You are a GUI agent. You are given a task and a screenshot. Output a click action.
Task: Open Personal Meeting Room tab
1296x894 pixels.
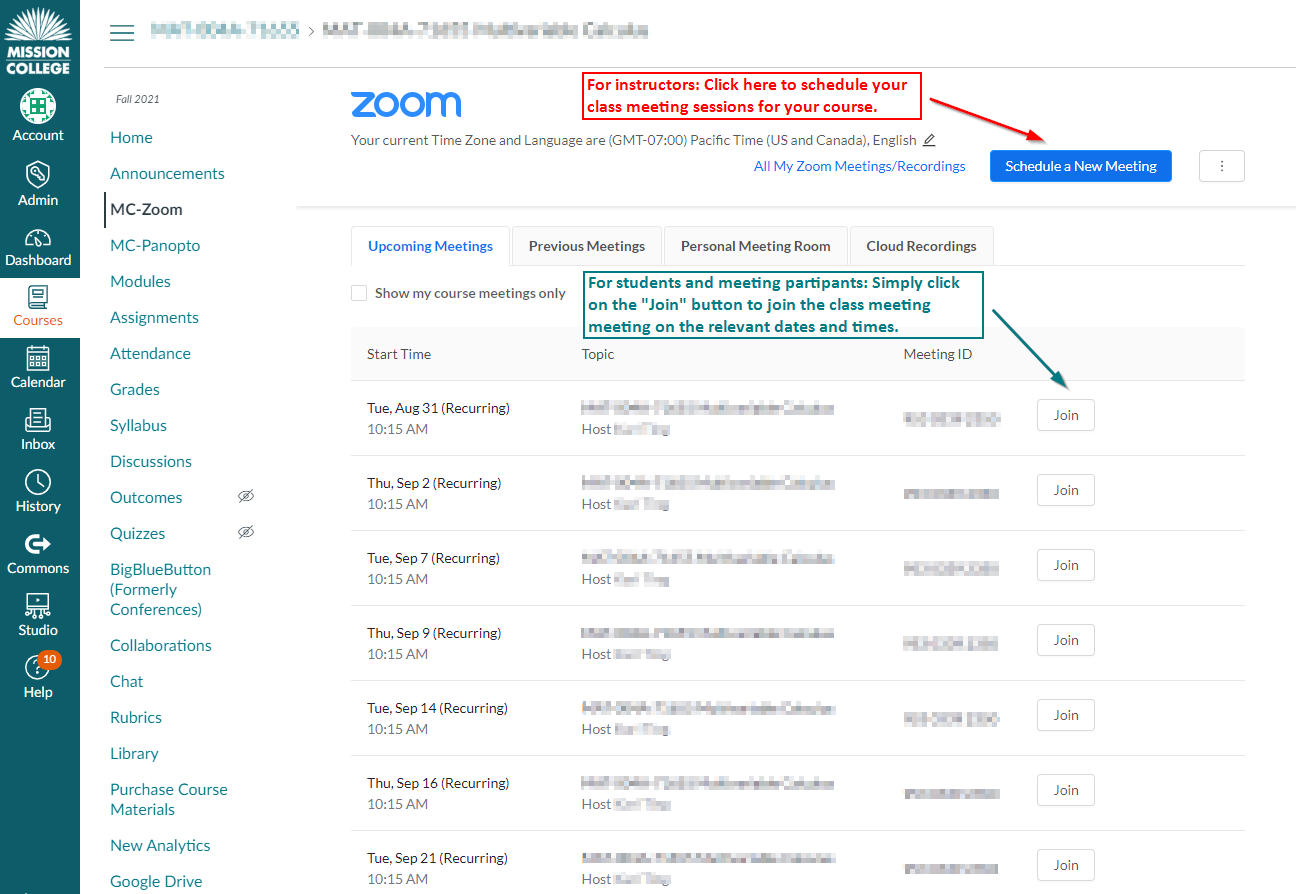[755, 246]
